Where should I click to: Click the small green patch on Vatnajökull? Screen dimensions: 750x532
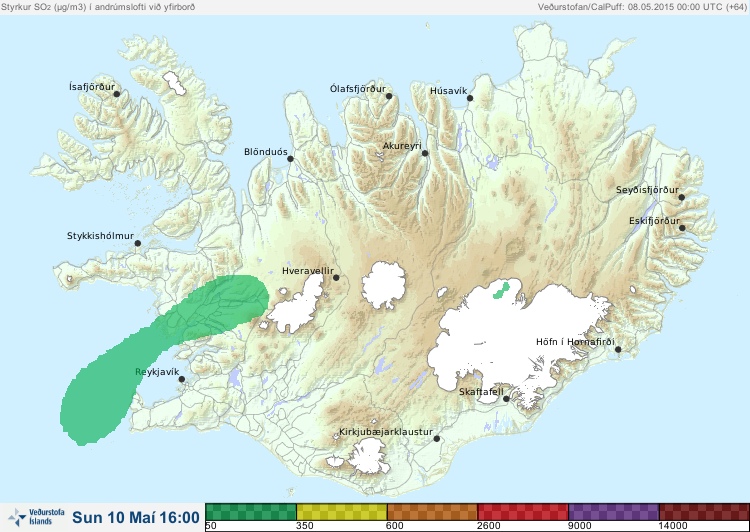[x=501, y=290]
